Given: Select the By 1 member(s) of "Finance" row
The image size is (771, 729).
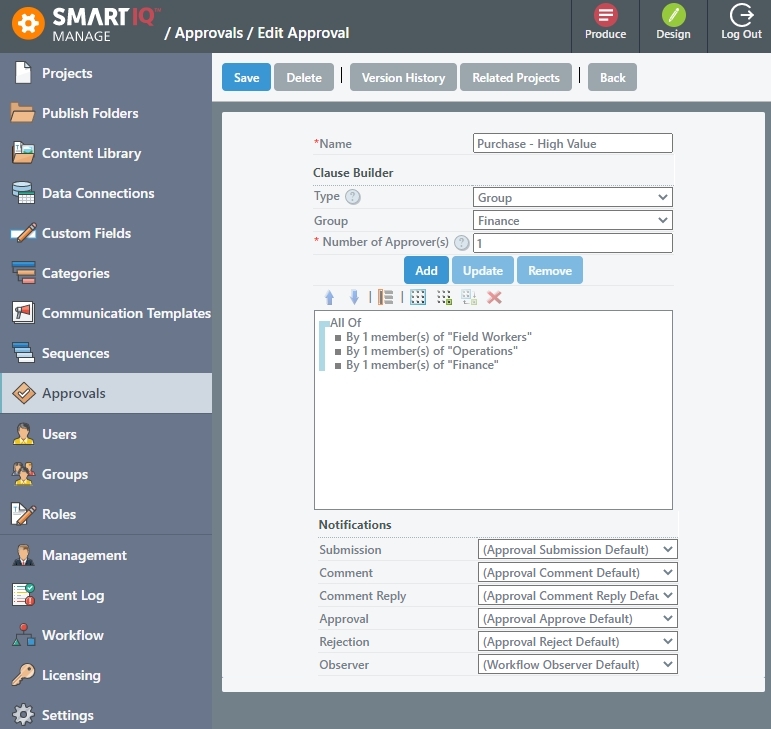Looking at the screenshot, I should coord(422,365).
